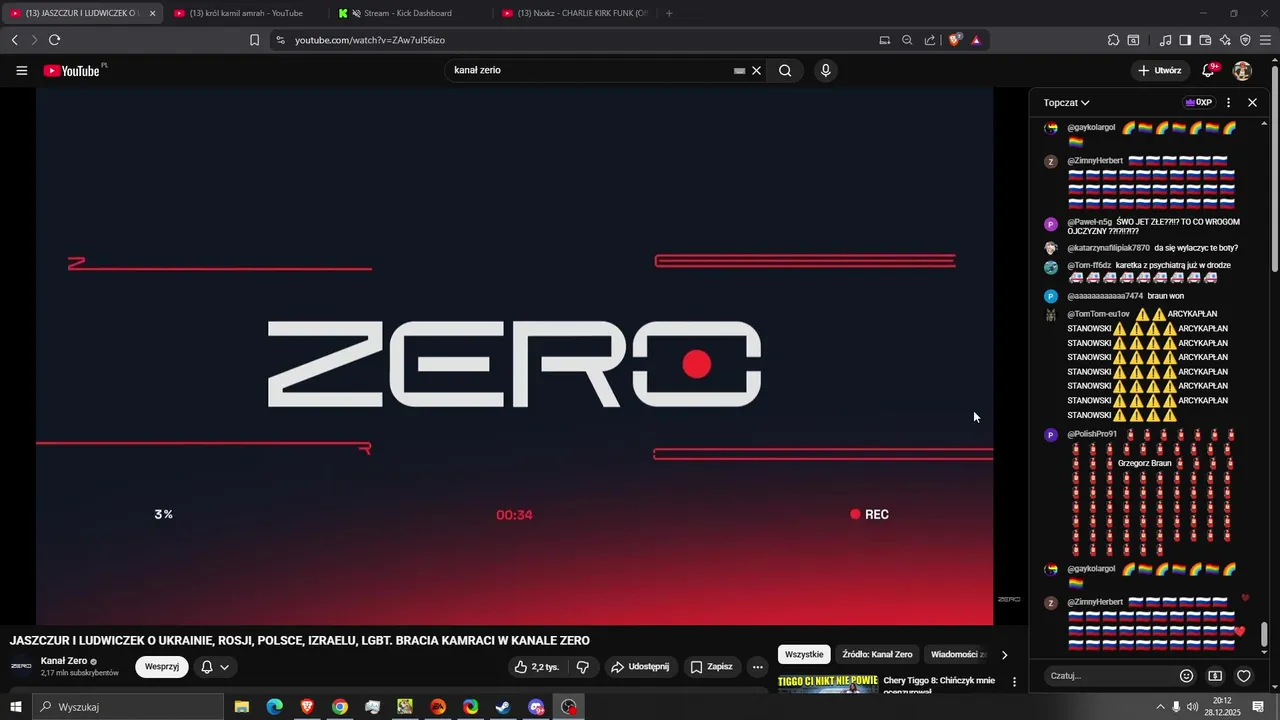Open the browser main menu
This screenshot has width=1280, height=720.
click(1265, 40)
